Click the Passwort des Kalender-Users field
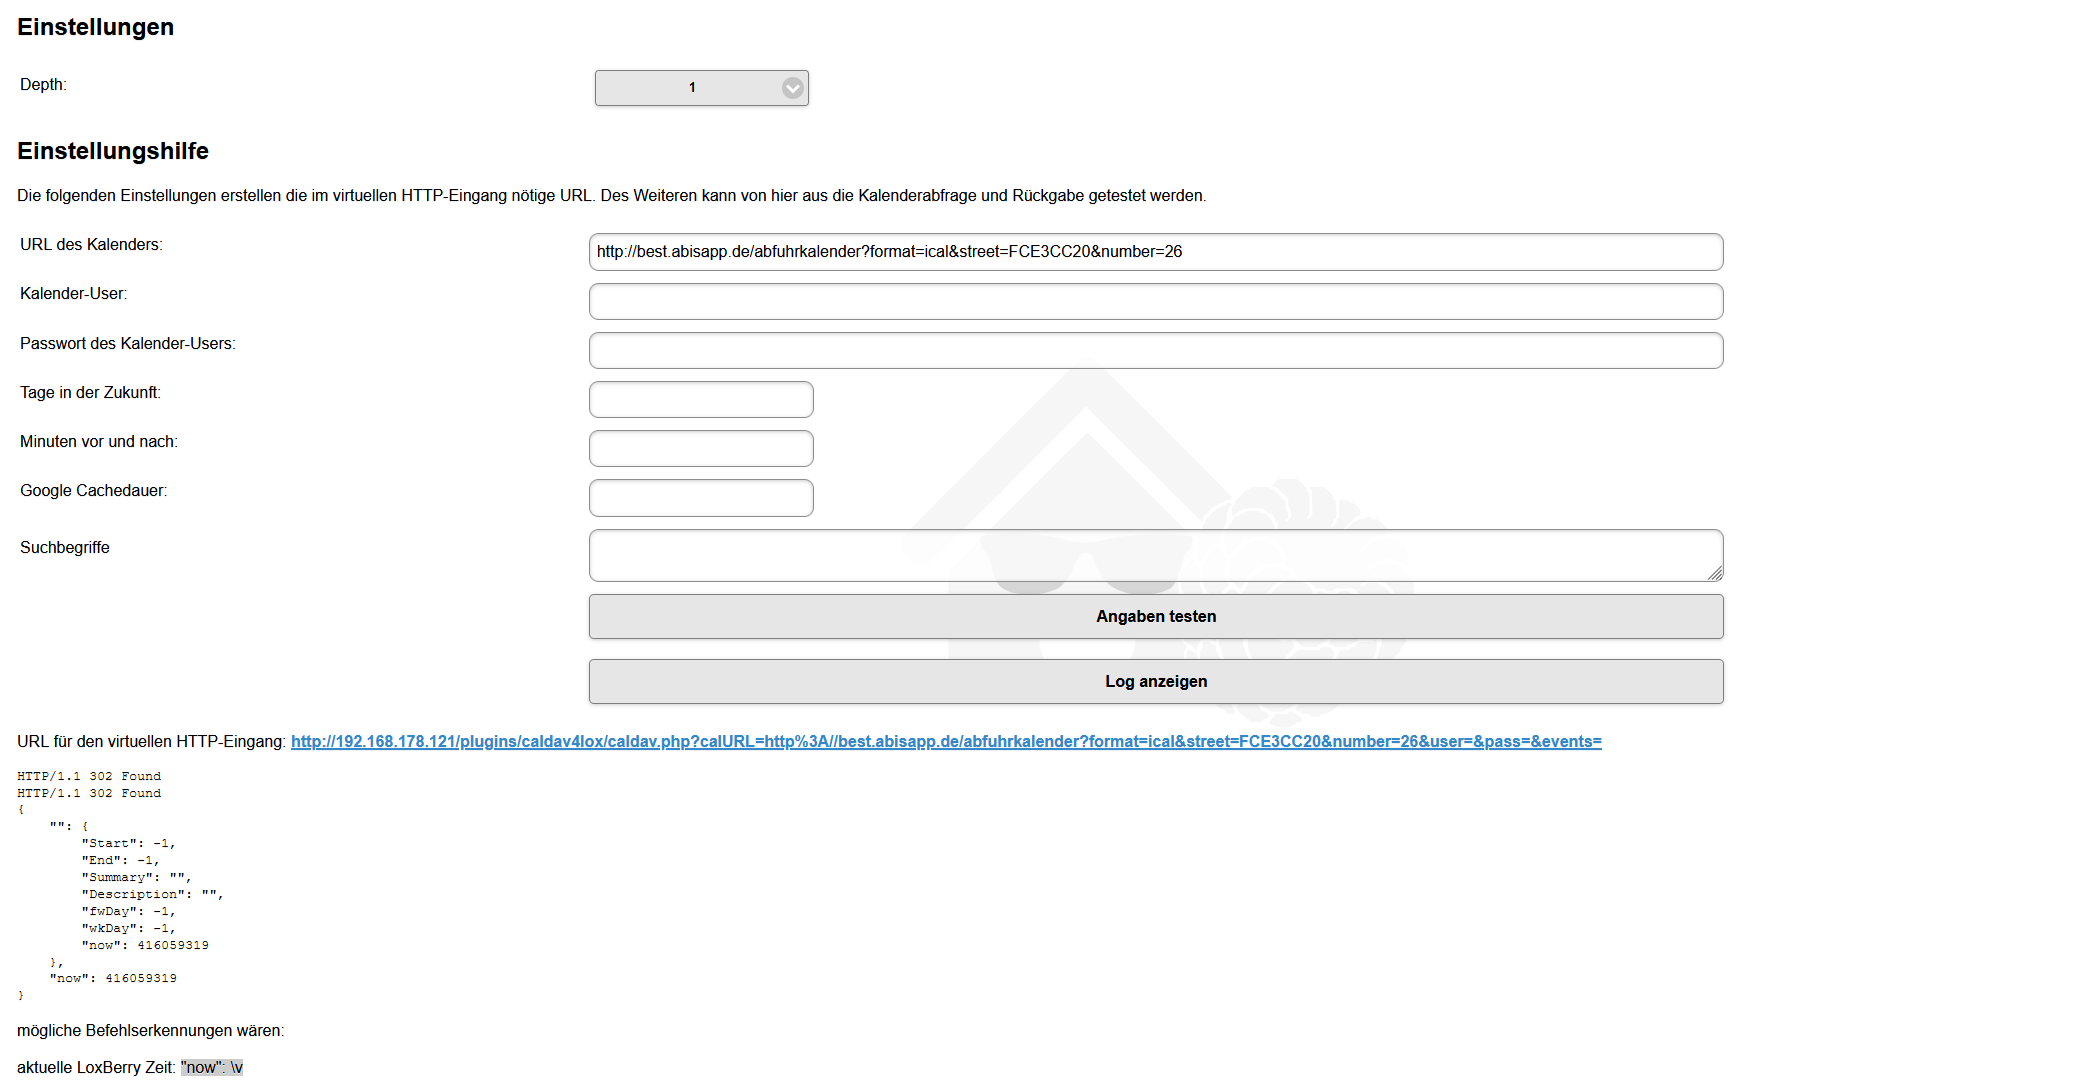The image size is (2096, 1088). click(1155, 350)
